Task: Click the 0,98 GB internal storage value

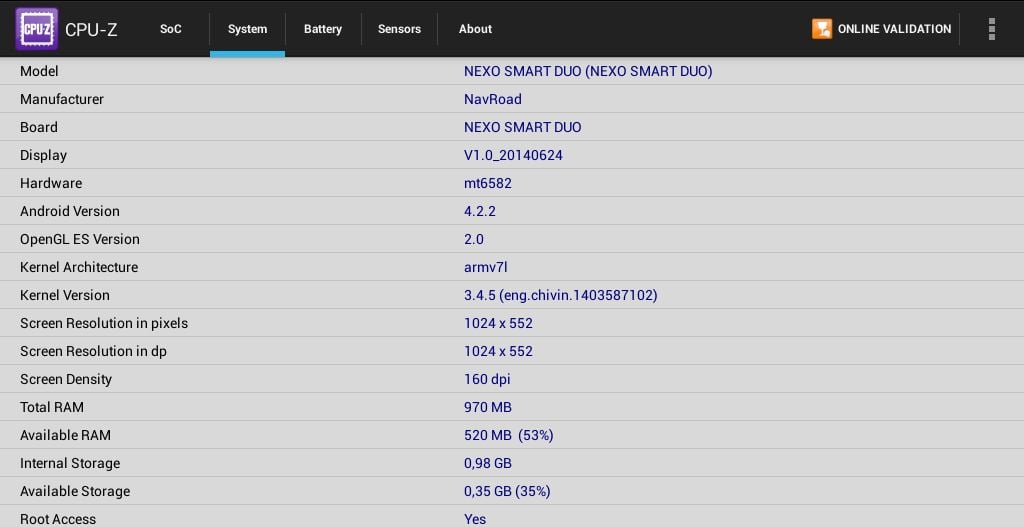Action: pyautogui.click(x=488, y=464)
